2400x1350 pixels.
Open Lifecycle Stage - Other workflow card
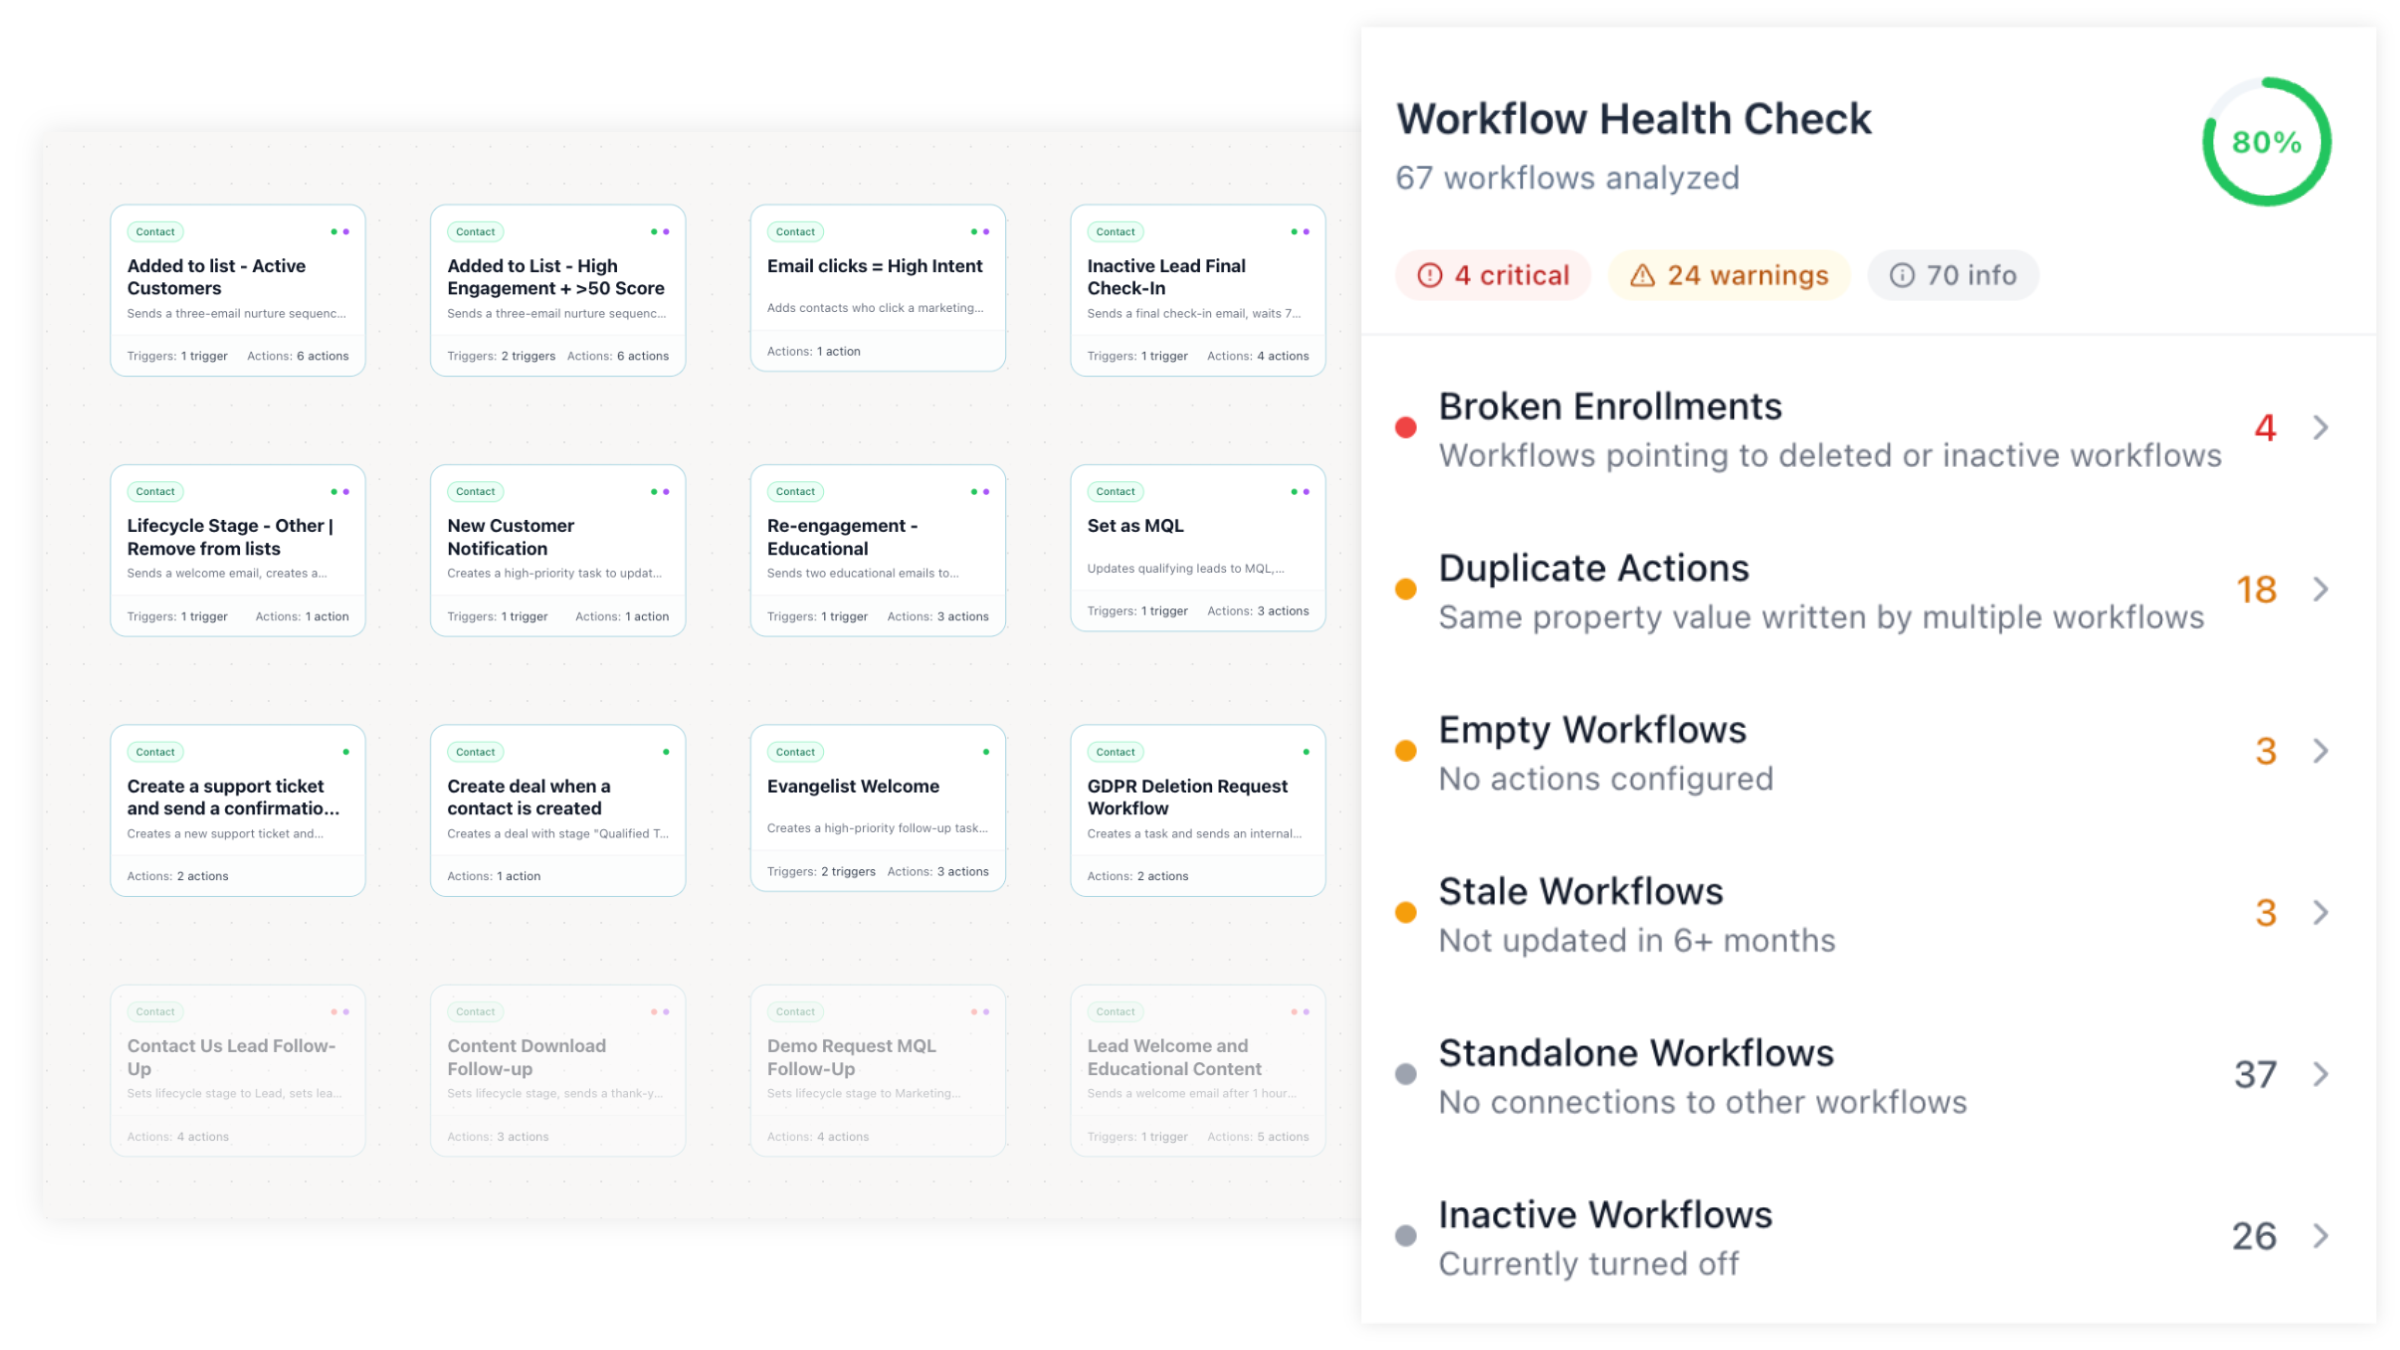[238, 550]
